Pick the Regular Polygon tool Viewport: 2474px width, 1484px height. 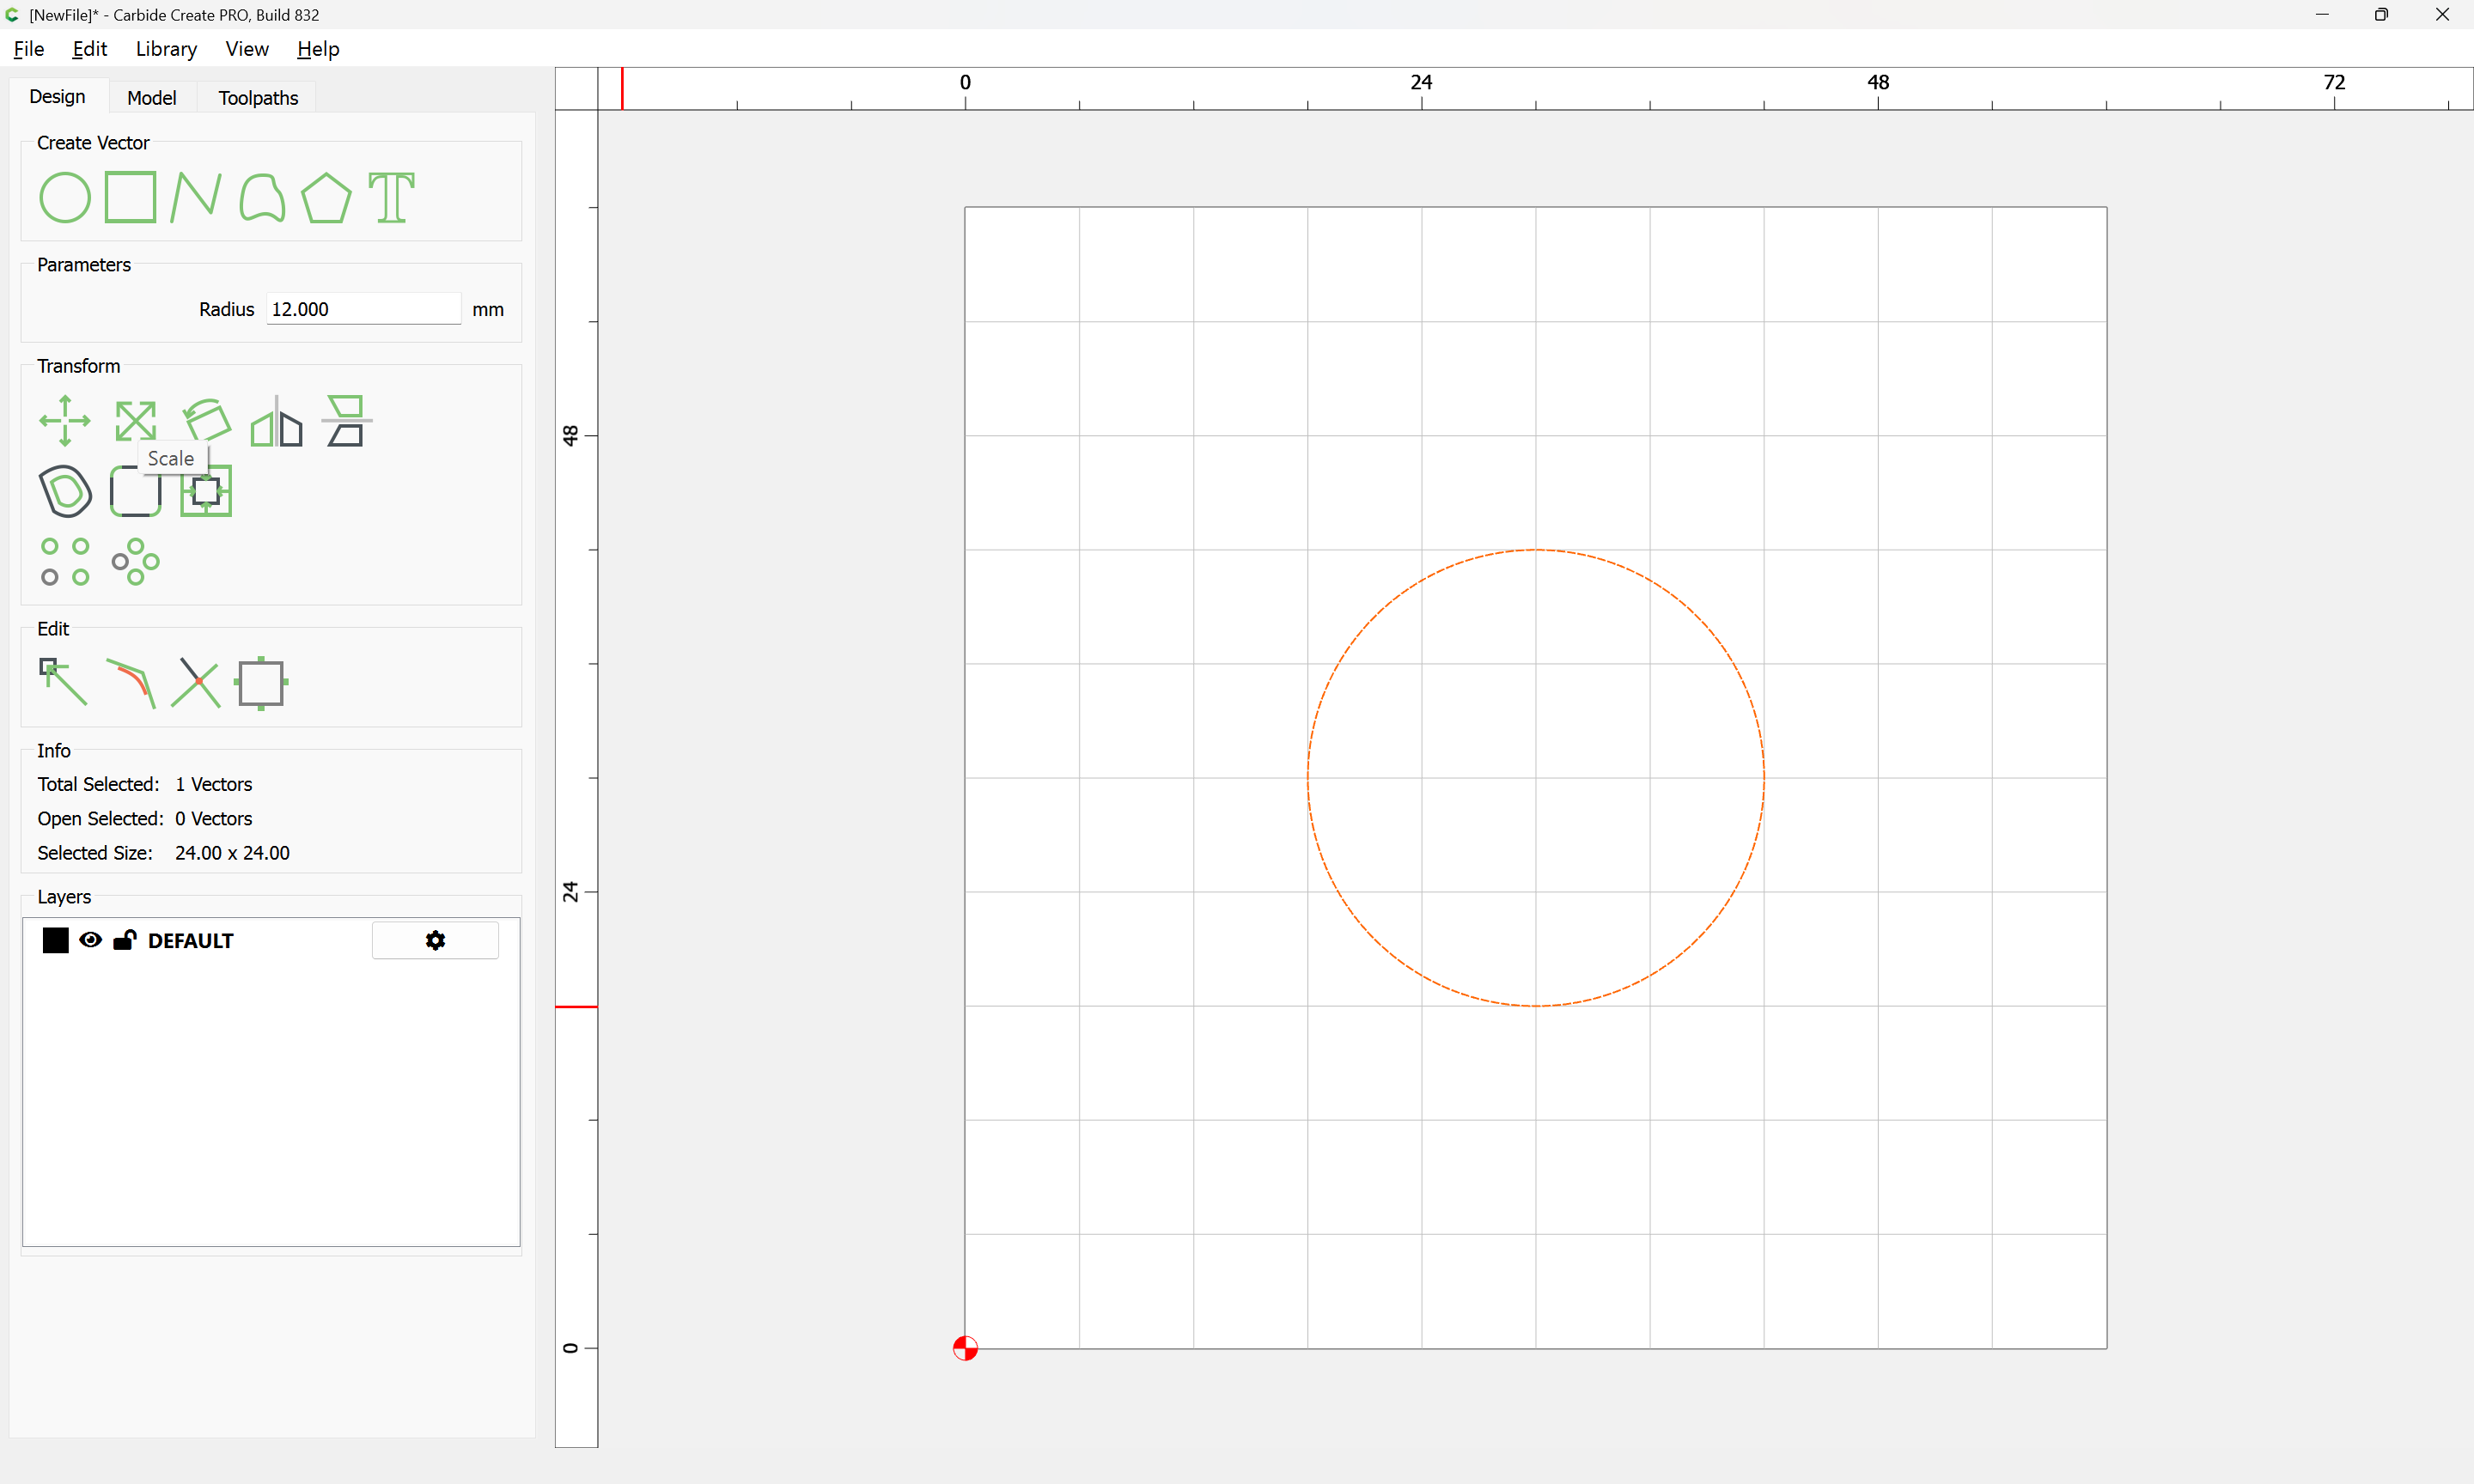[x=326, y=197]
